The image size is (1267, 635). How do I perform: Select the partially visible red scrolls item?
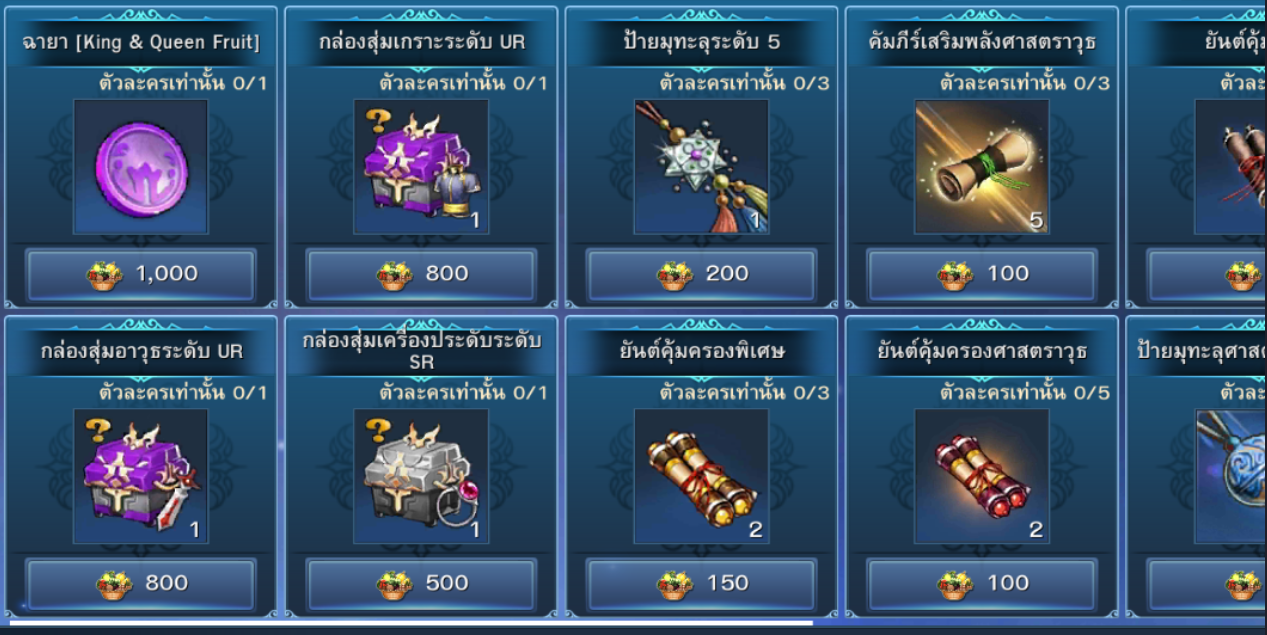(1231, 166)
